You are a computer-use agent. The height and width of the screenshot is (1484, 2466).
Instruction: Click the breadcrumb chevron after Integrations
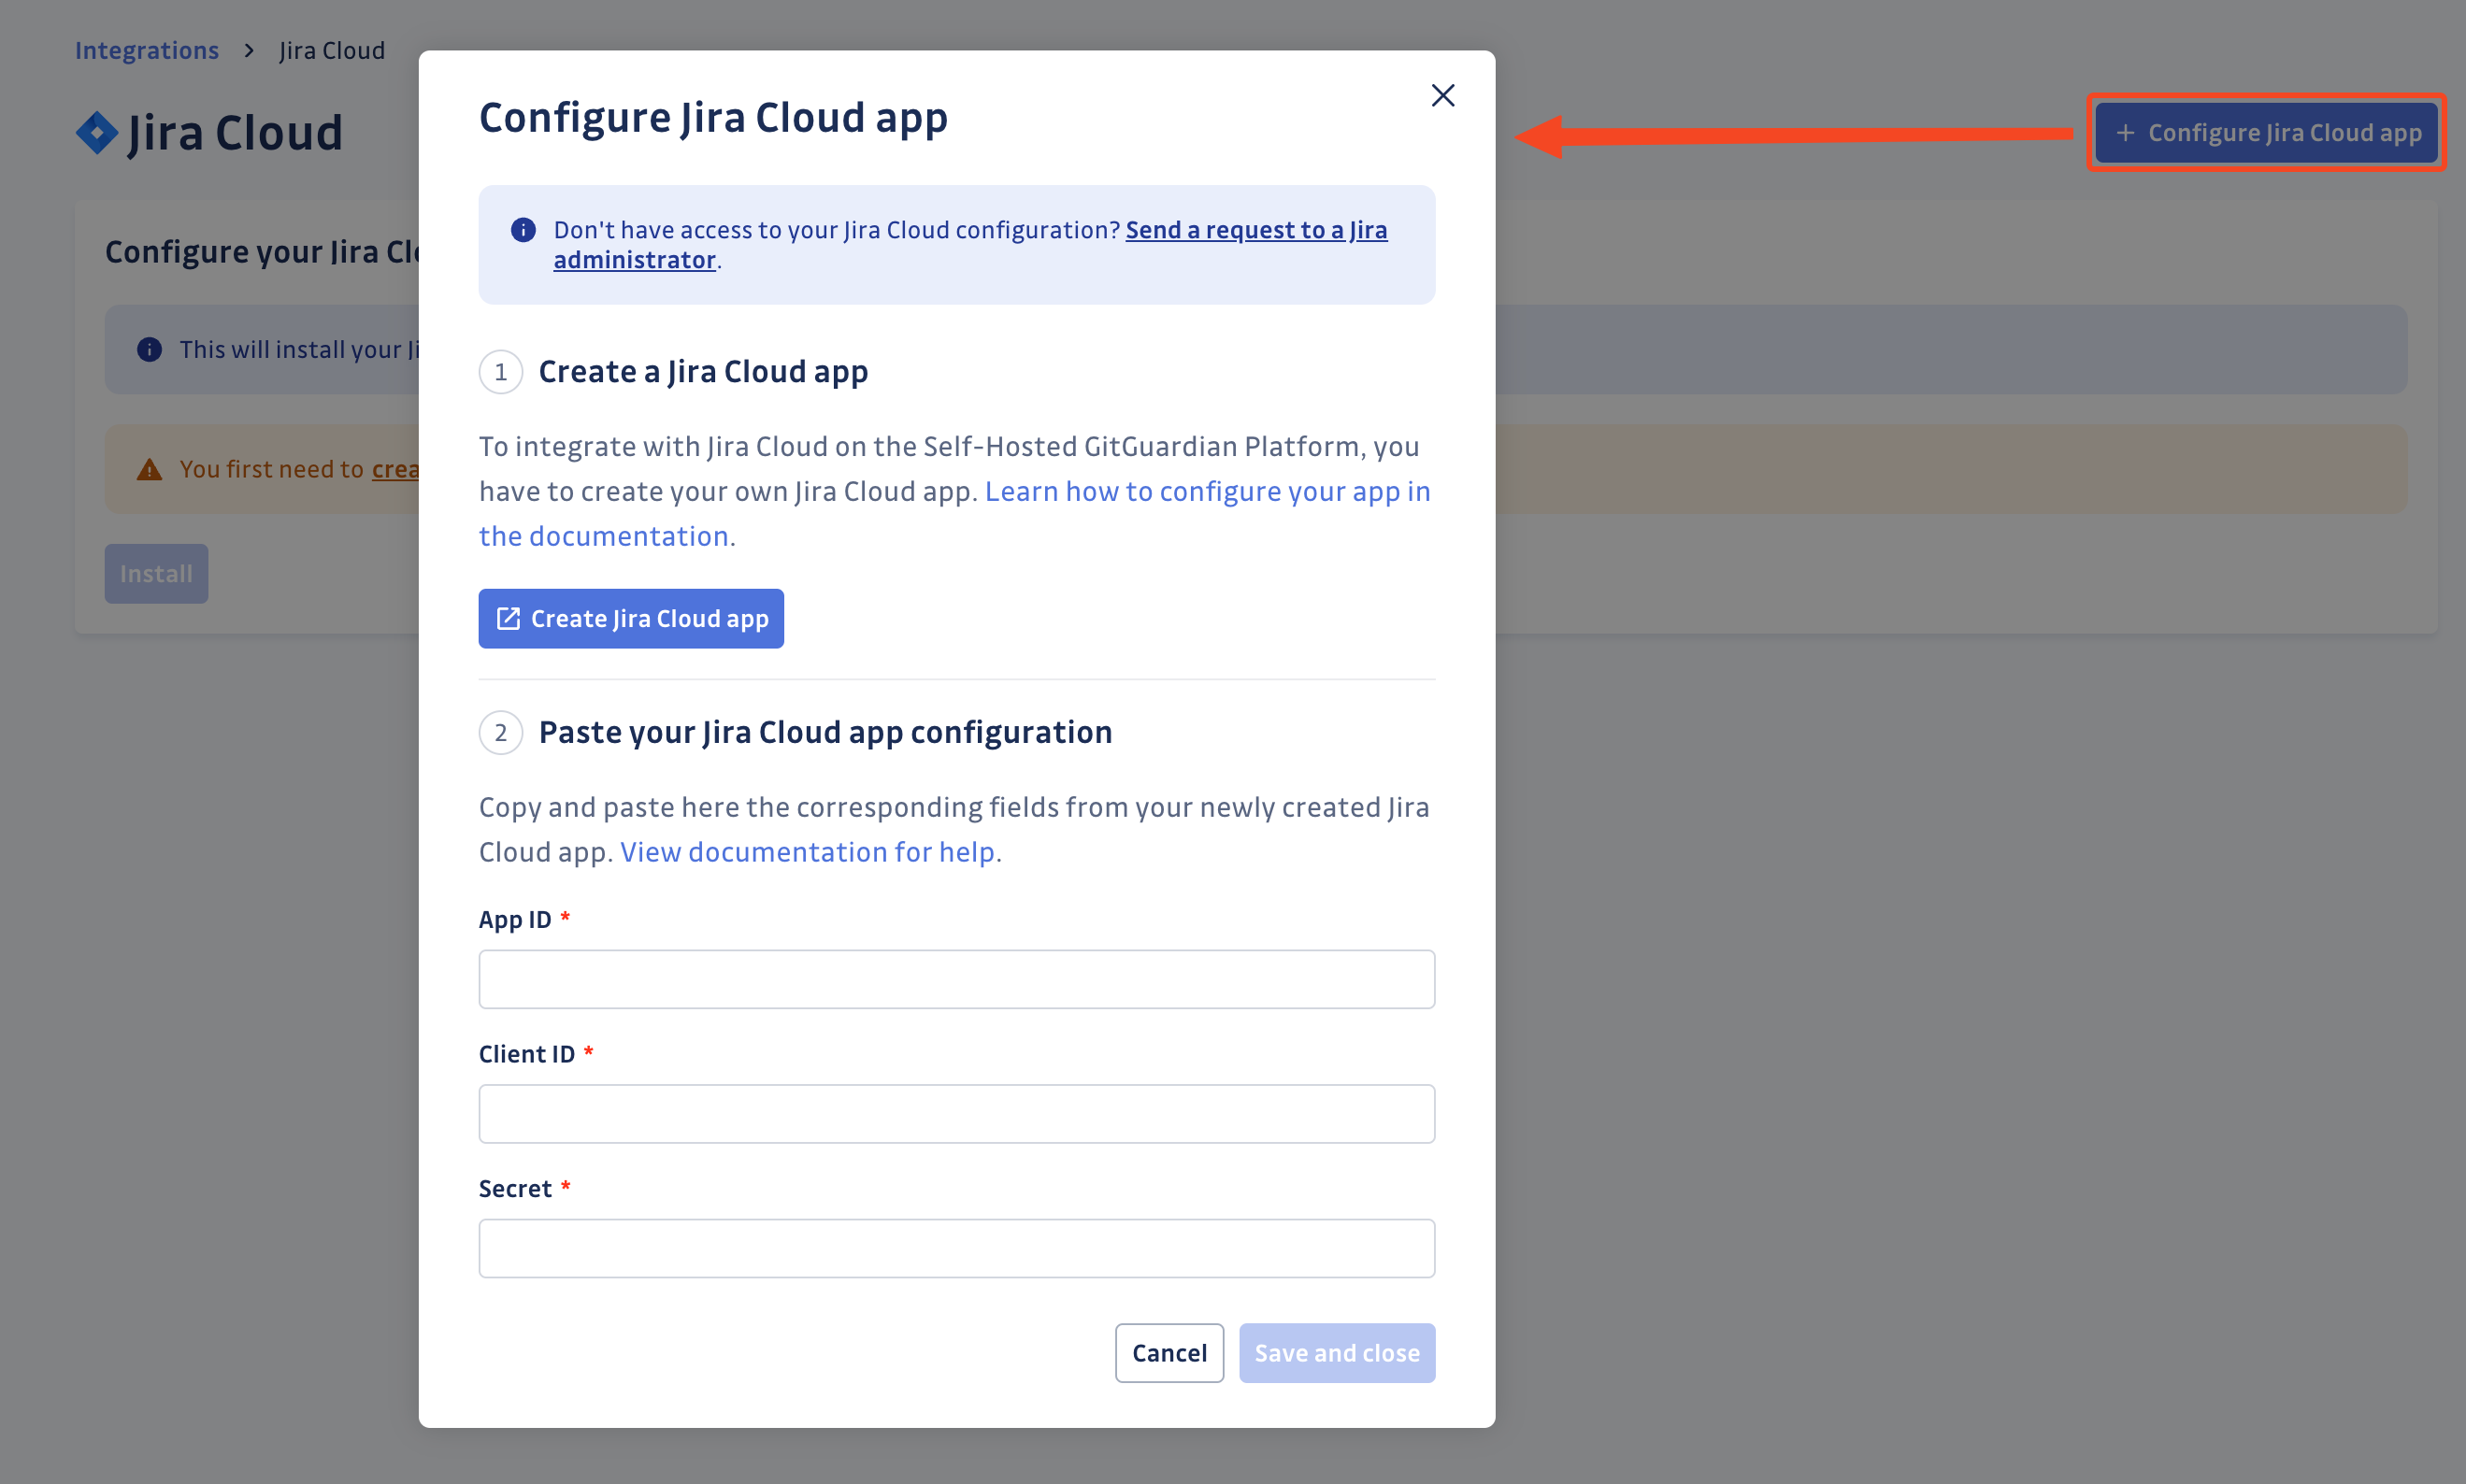pos(249,50)
